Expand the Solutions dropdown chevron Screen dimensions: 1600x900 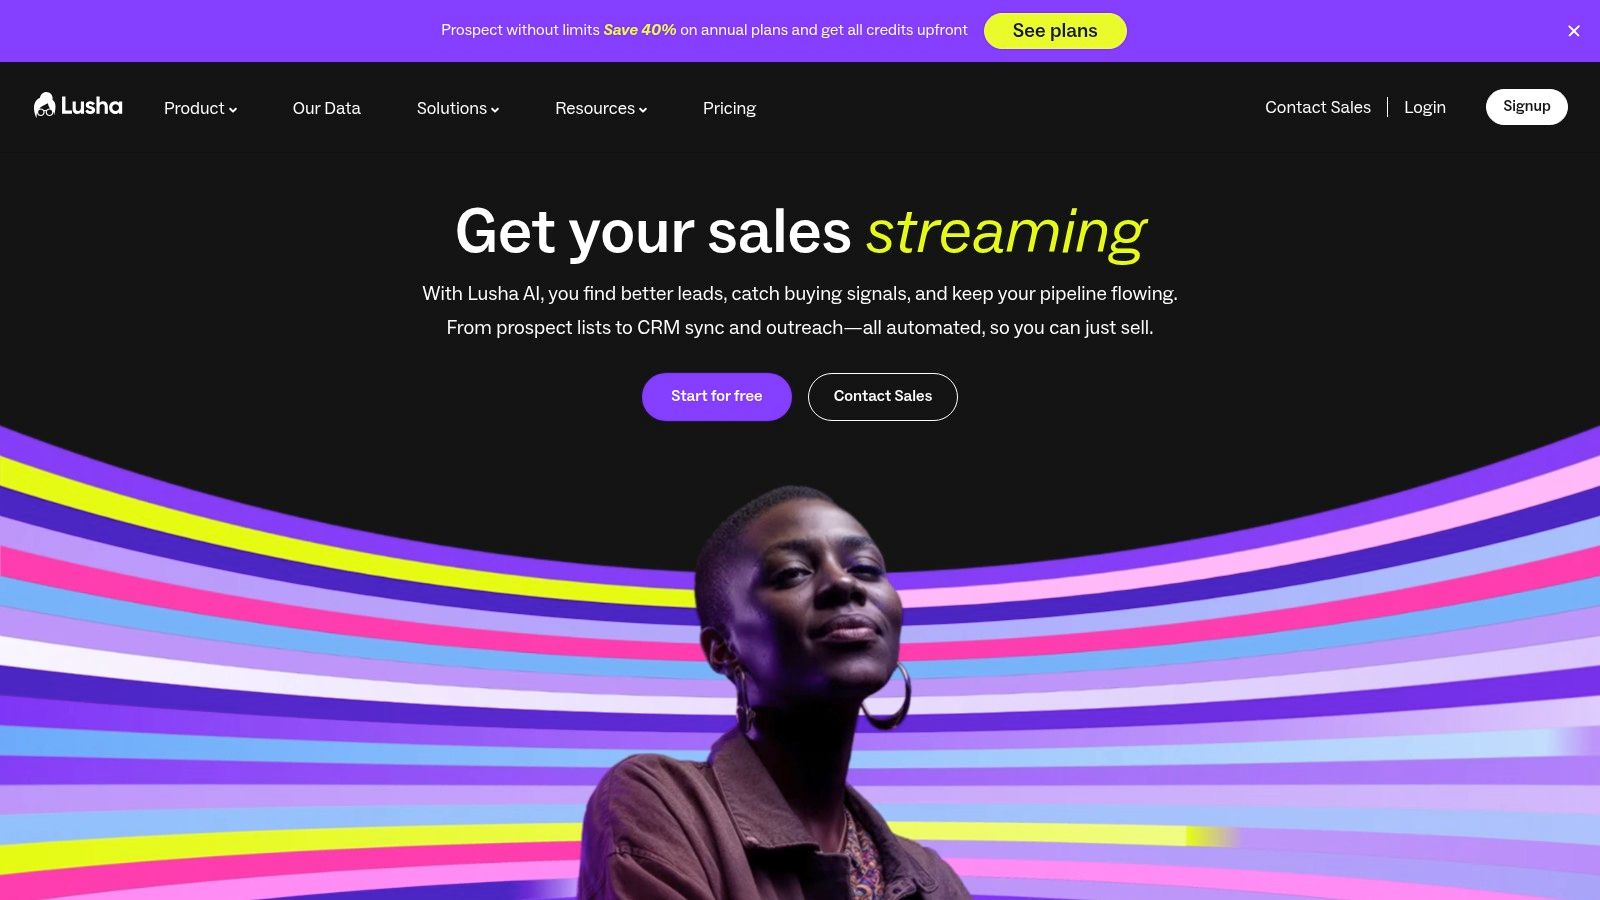pos(495,110)
